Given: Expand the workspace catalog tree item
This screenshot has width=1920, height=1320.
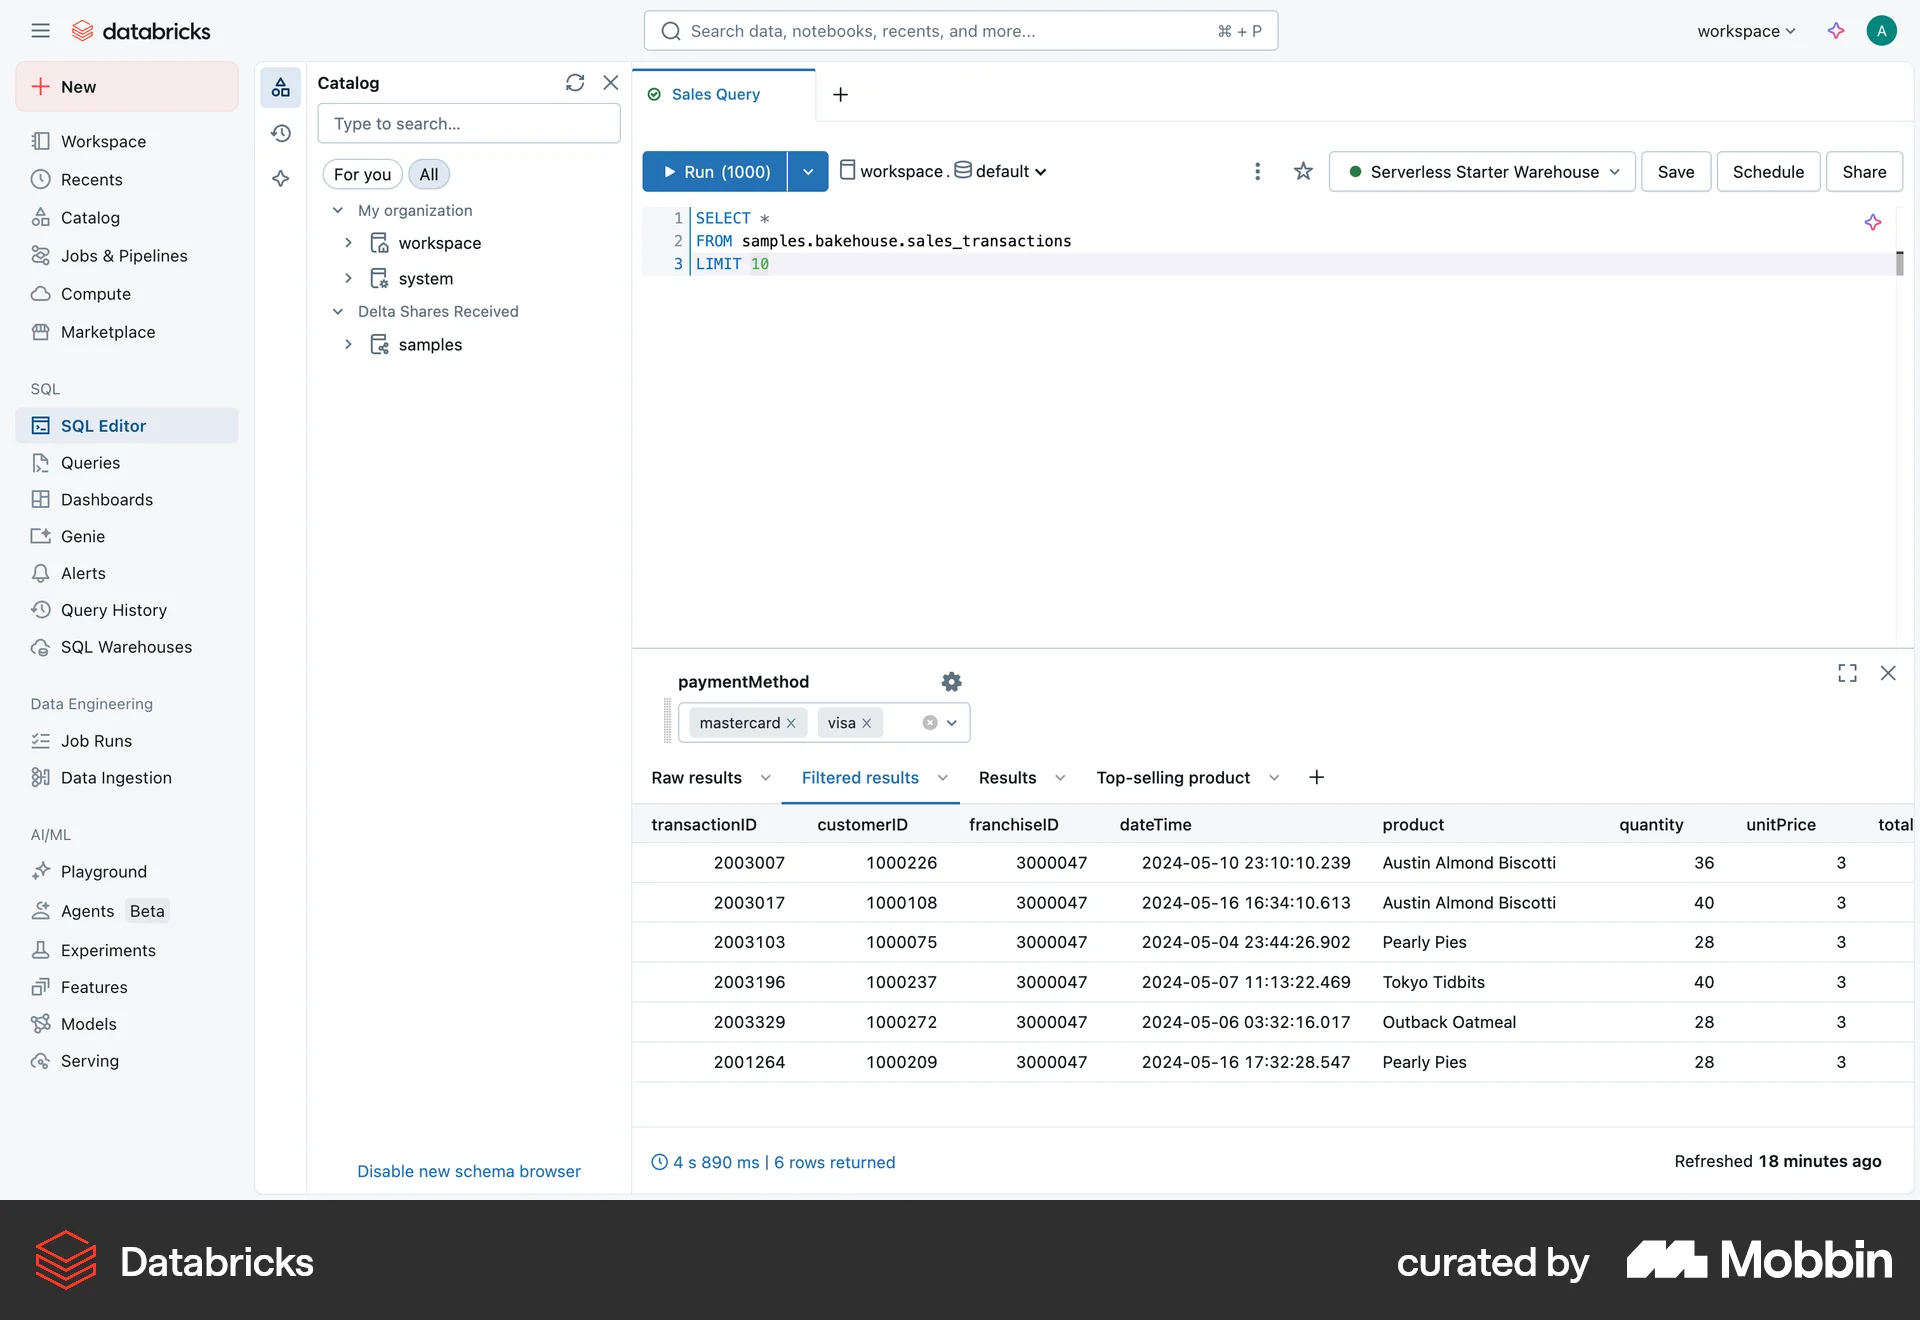Looking at the screenshot, I should (x=348, y=243).
